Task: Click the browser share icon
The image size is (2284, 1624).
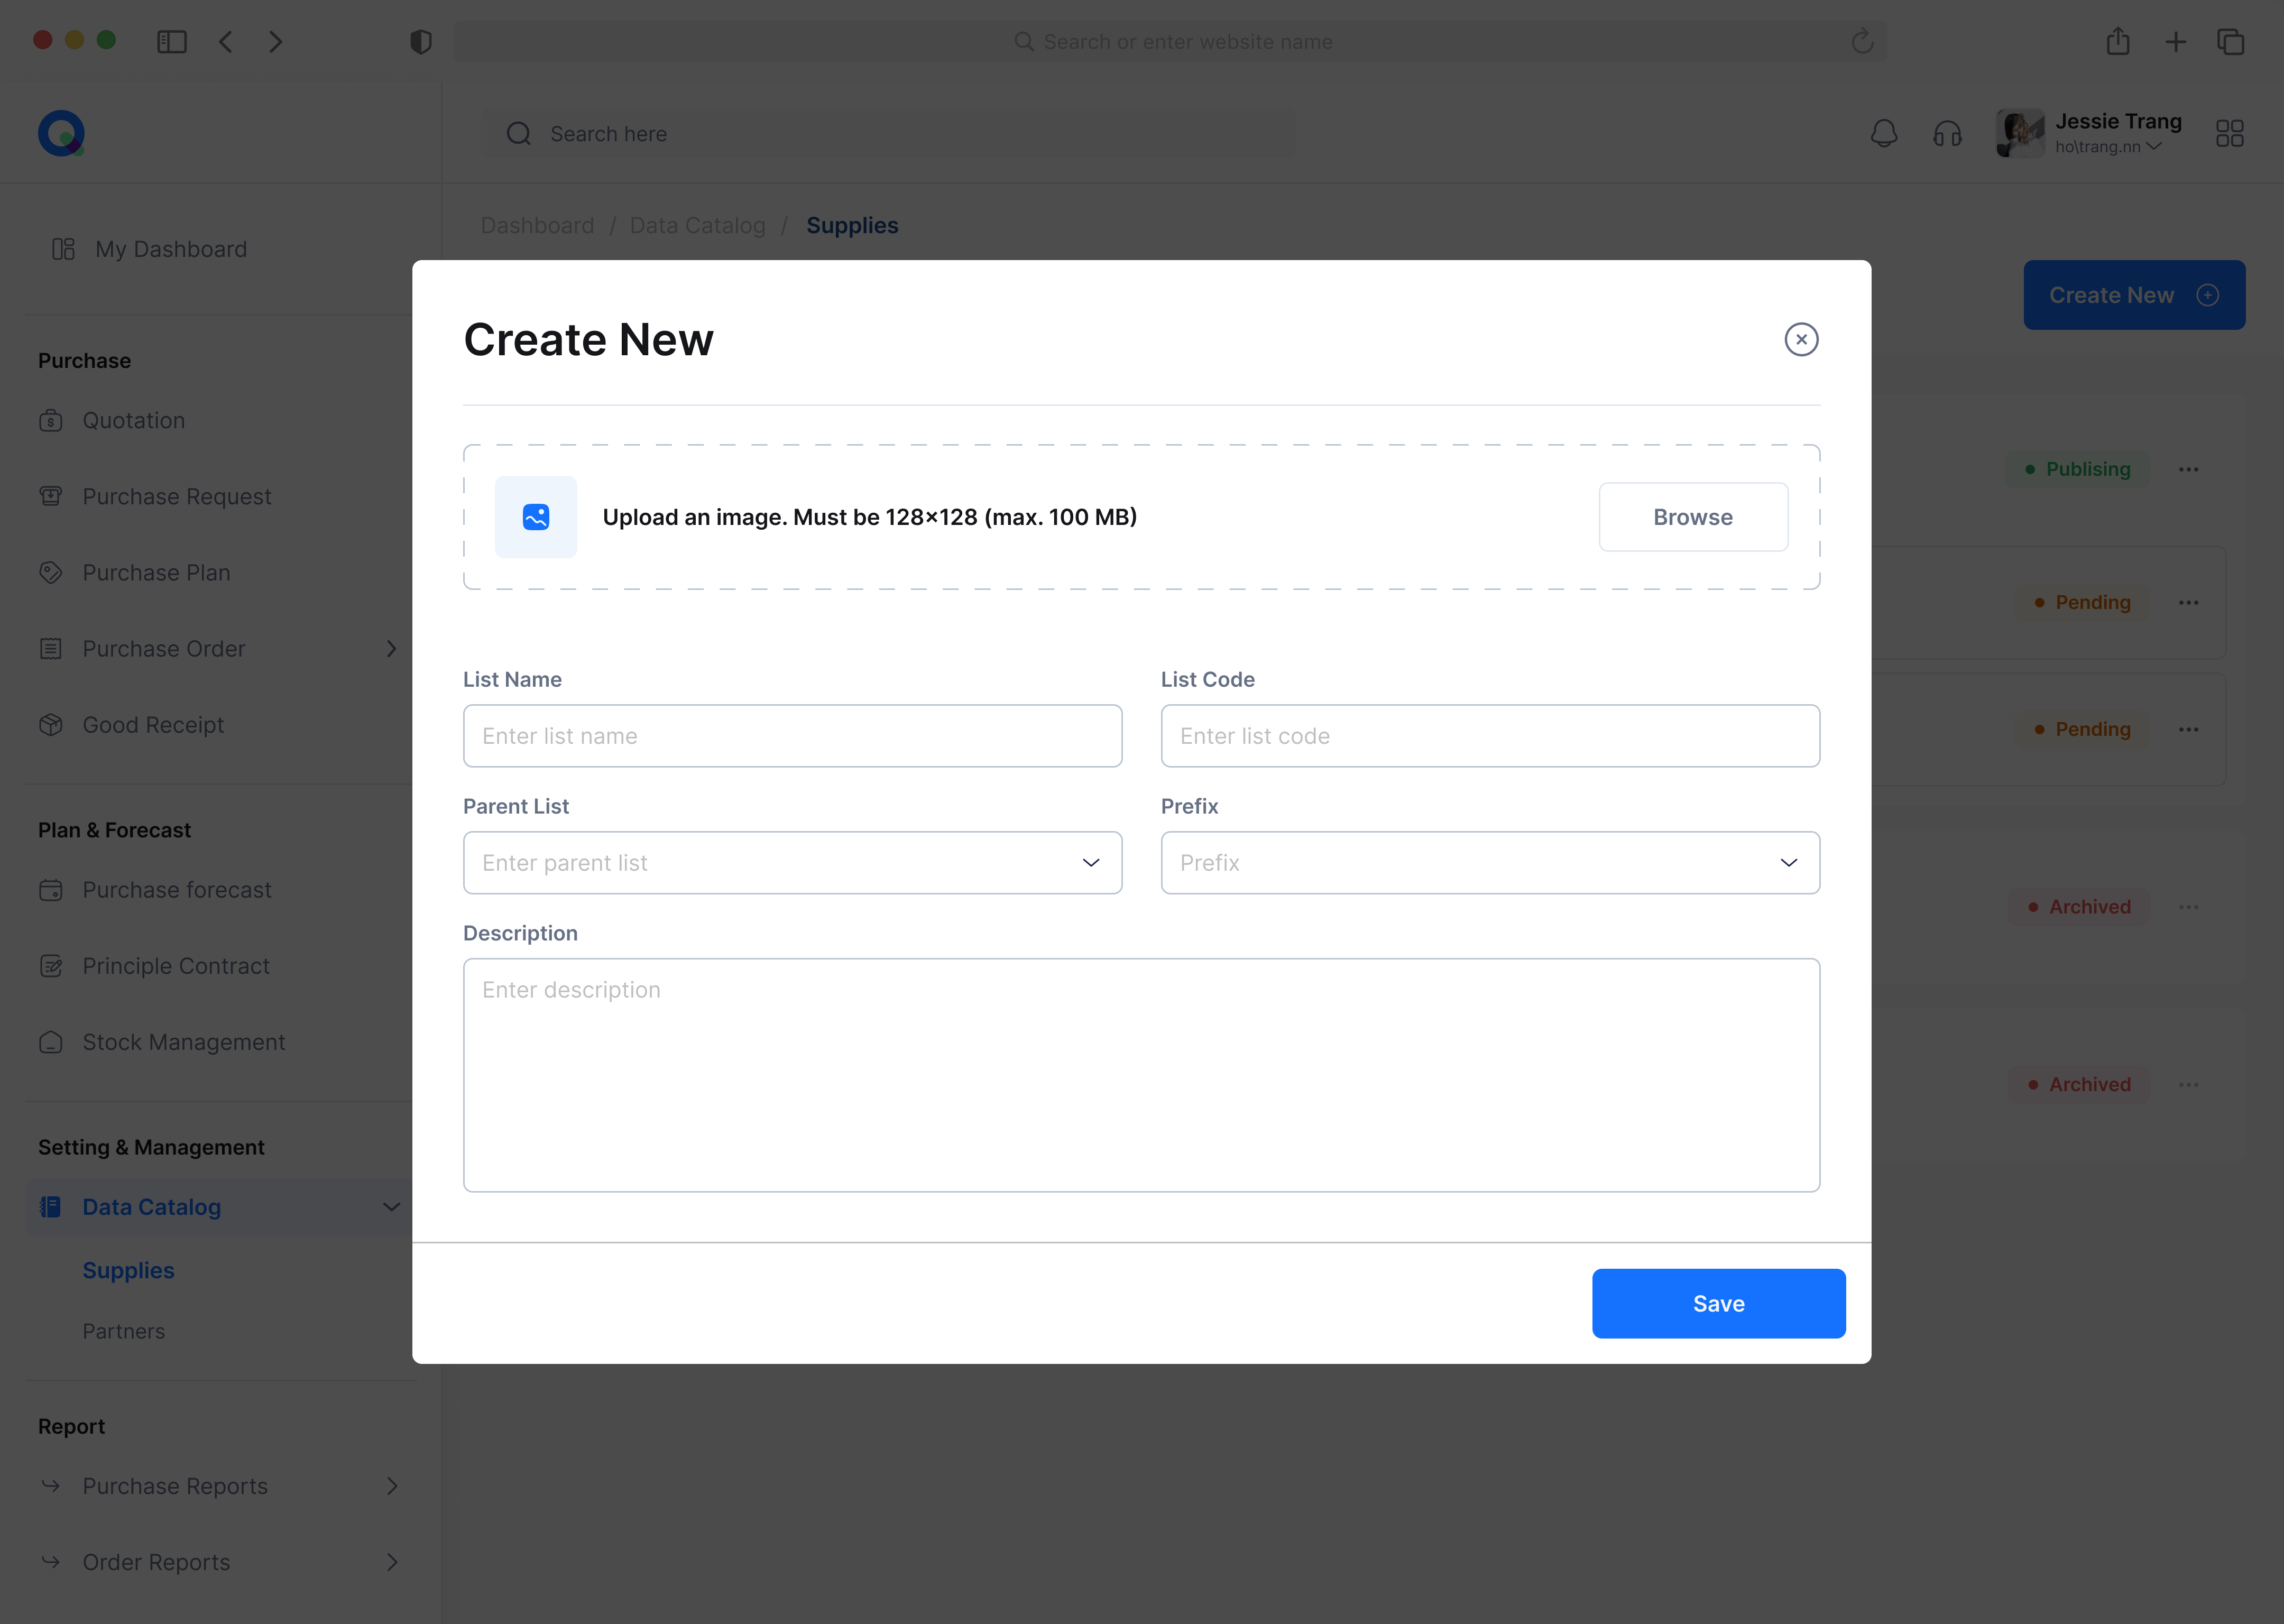Action: pyautogui.click(x=2117, y=41)
